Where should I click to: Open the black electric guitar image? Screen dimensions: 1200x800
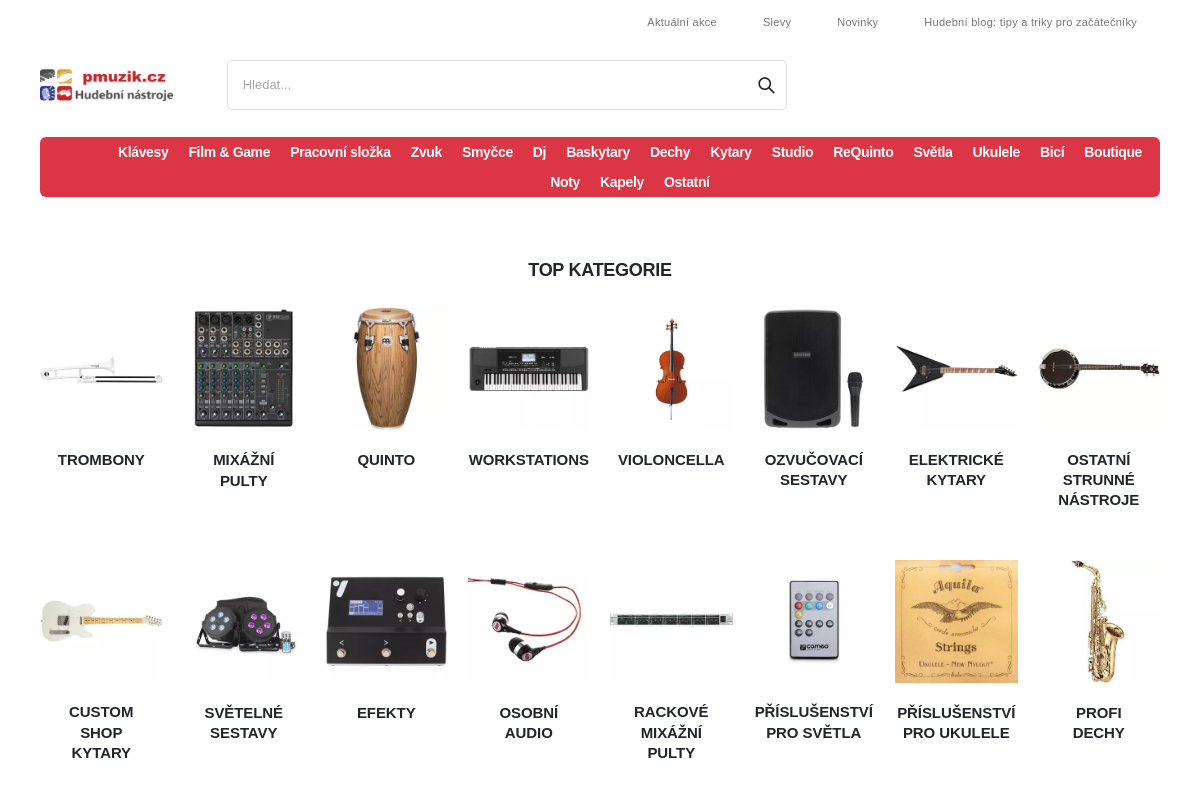[956, 370]
